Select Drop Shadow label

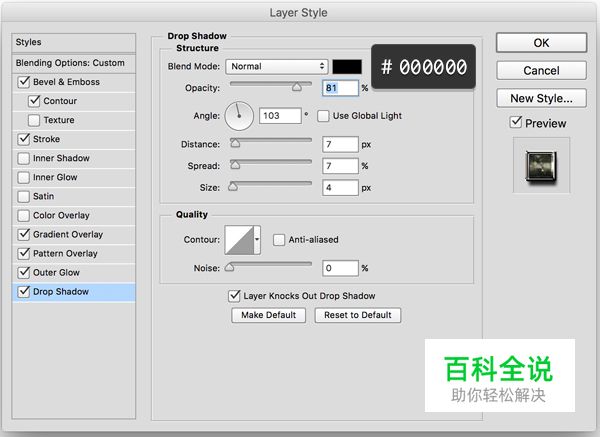[x=61, y=292]
